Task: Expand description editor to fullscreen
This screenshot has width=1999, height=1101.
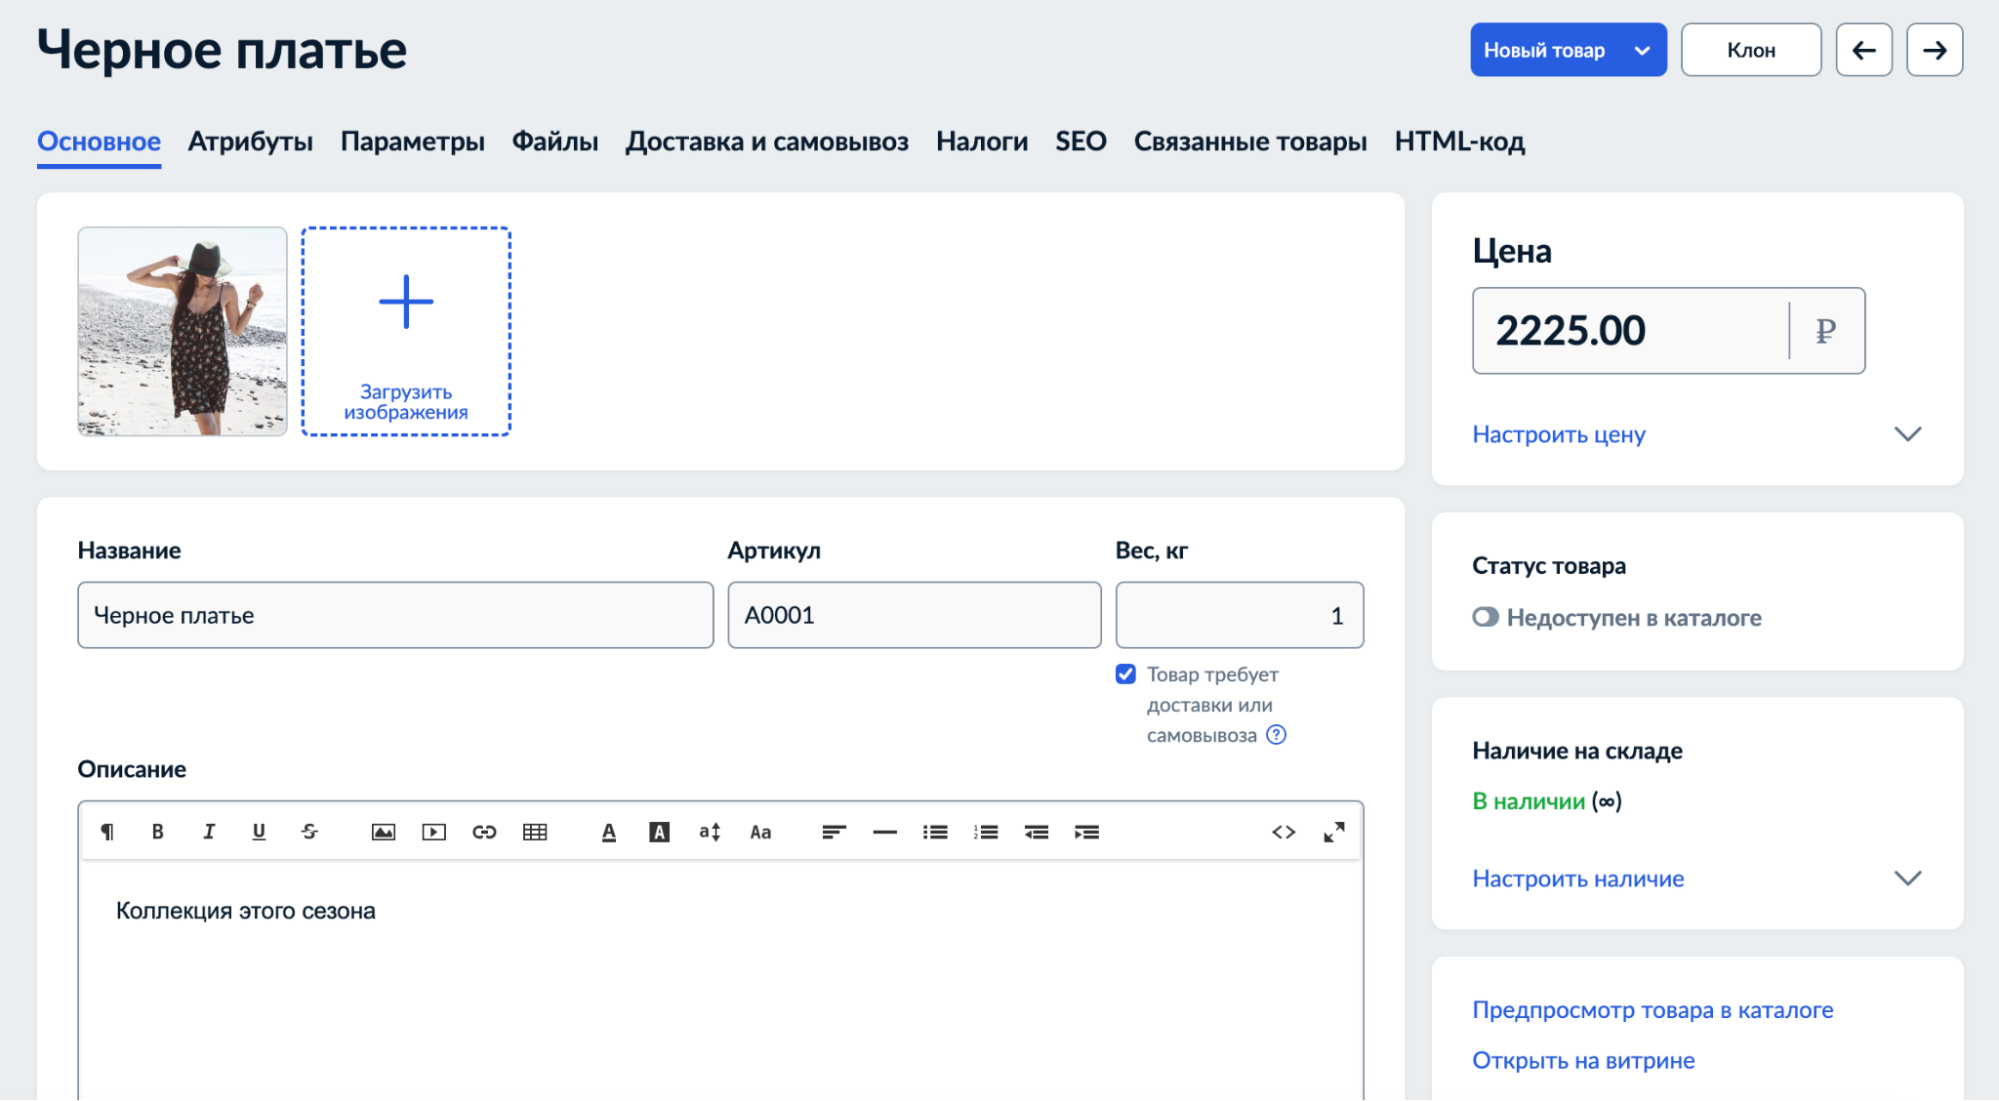Action: coord(1334,832)
